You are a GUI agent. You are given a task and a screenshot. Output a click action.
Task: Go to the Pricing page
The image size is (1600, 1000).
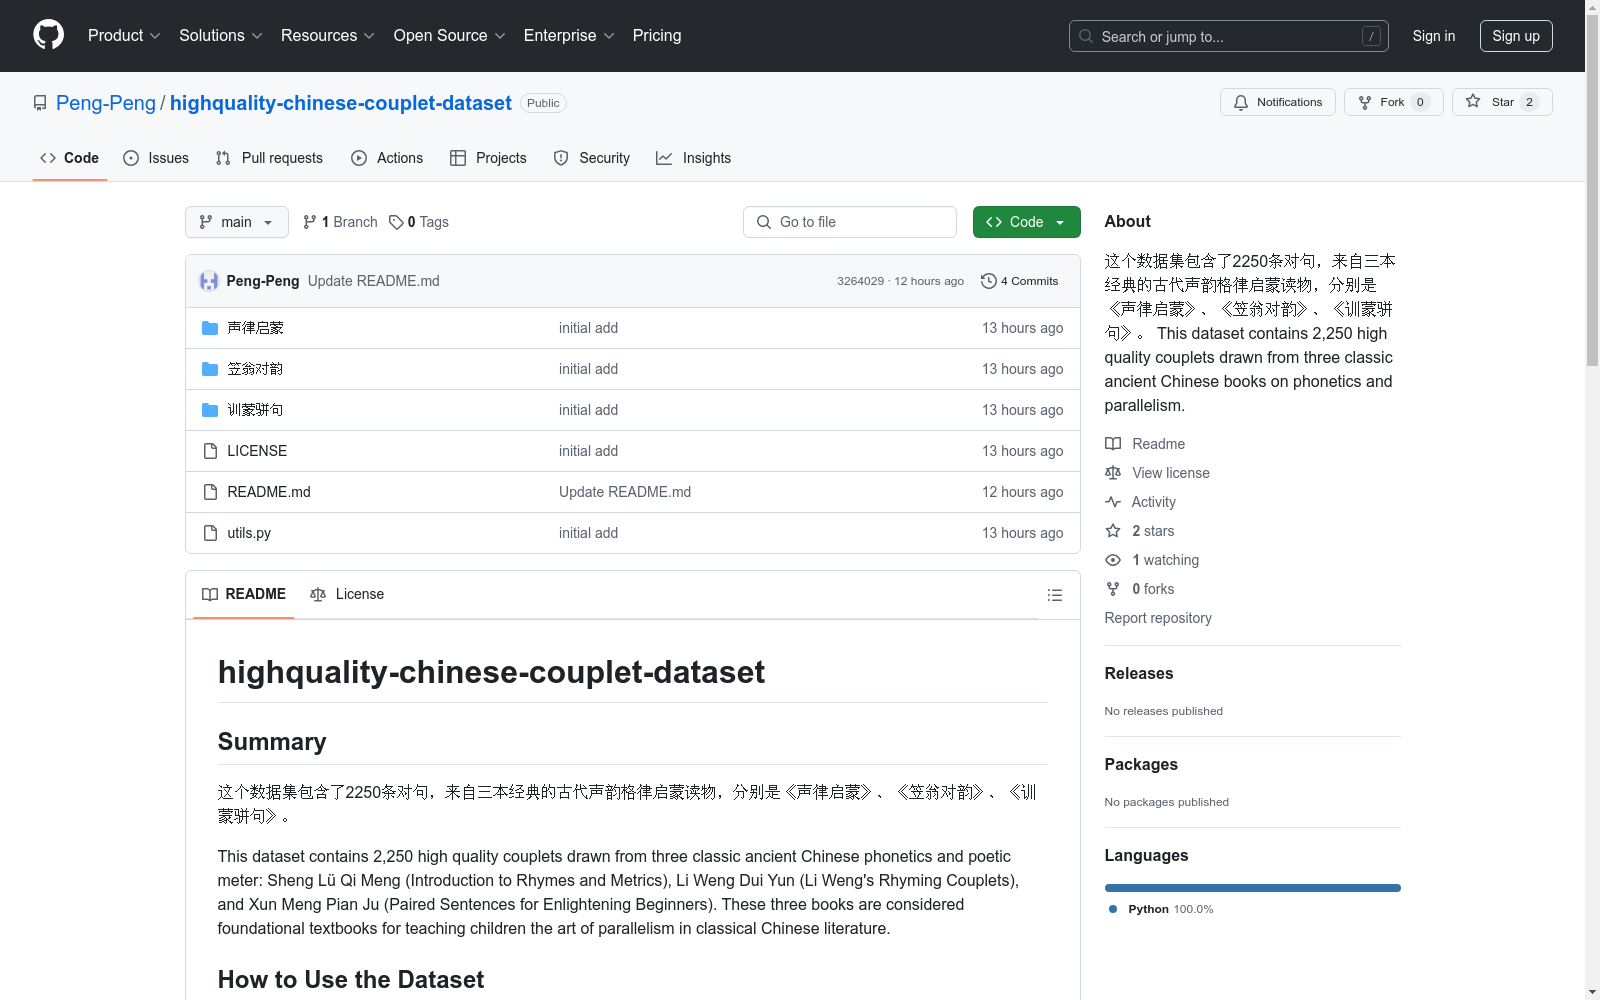(657, 36)
